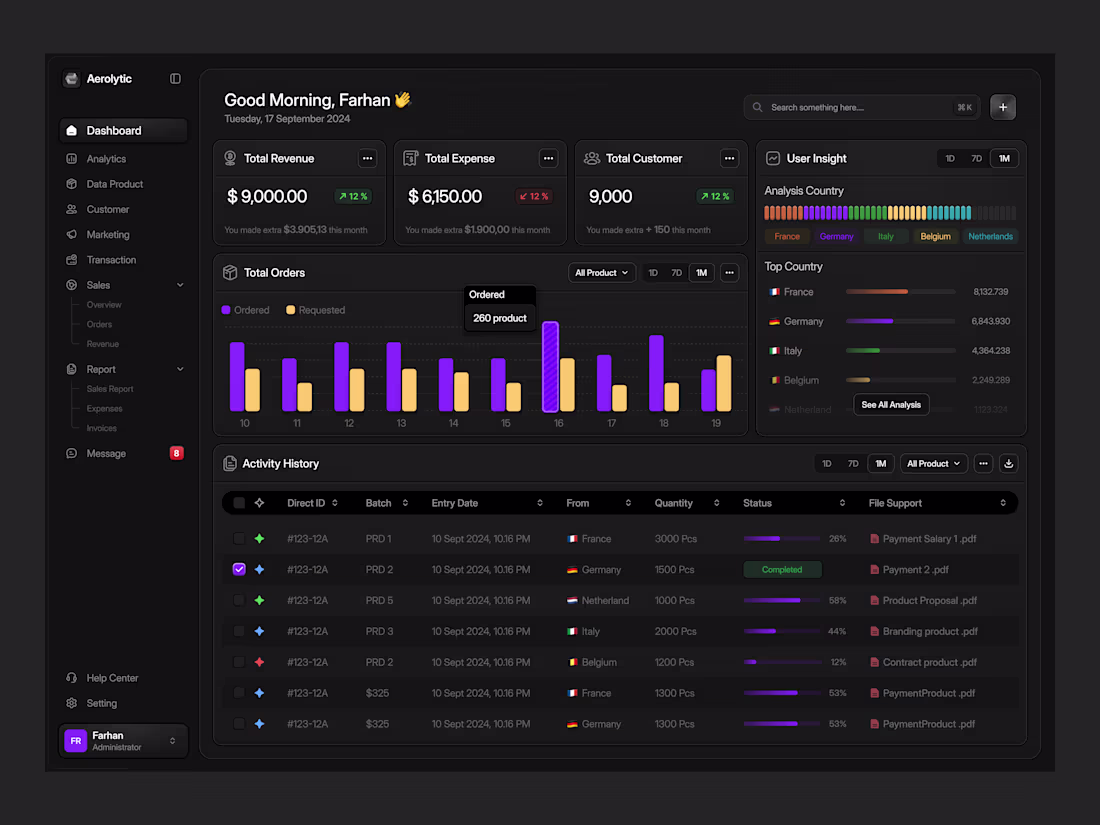Uncheck the completed Germany order row

[x=239, y=569]
